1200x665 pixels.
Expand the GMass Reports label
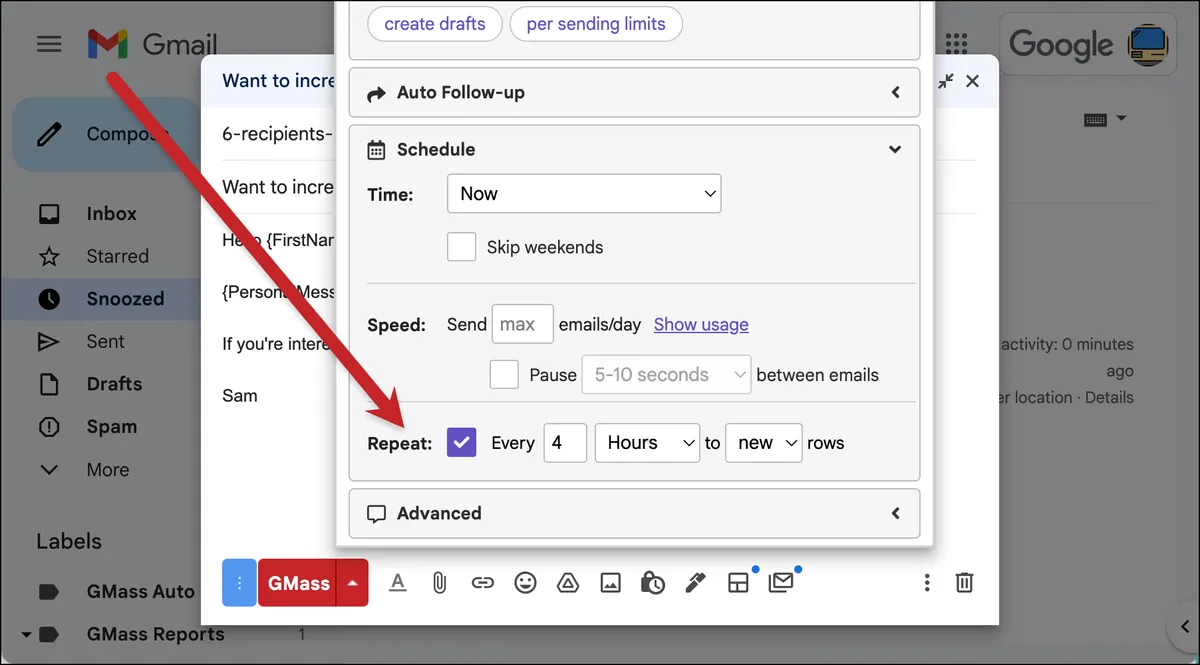[x=27, y=634]
